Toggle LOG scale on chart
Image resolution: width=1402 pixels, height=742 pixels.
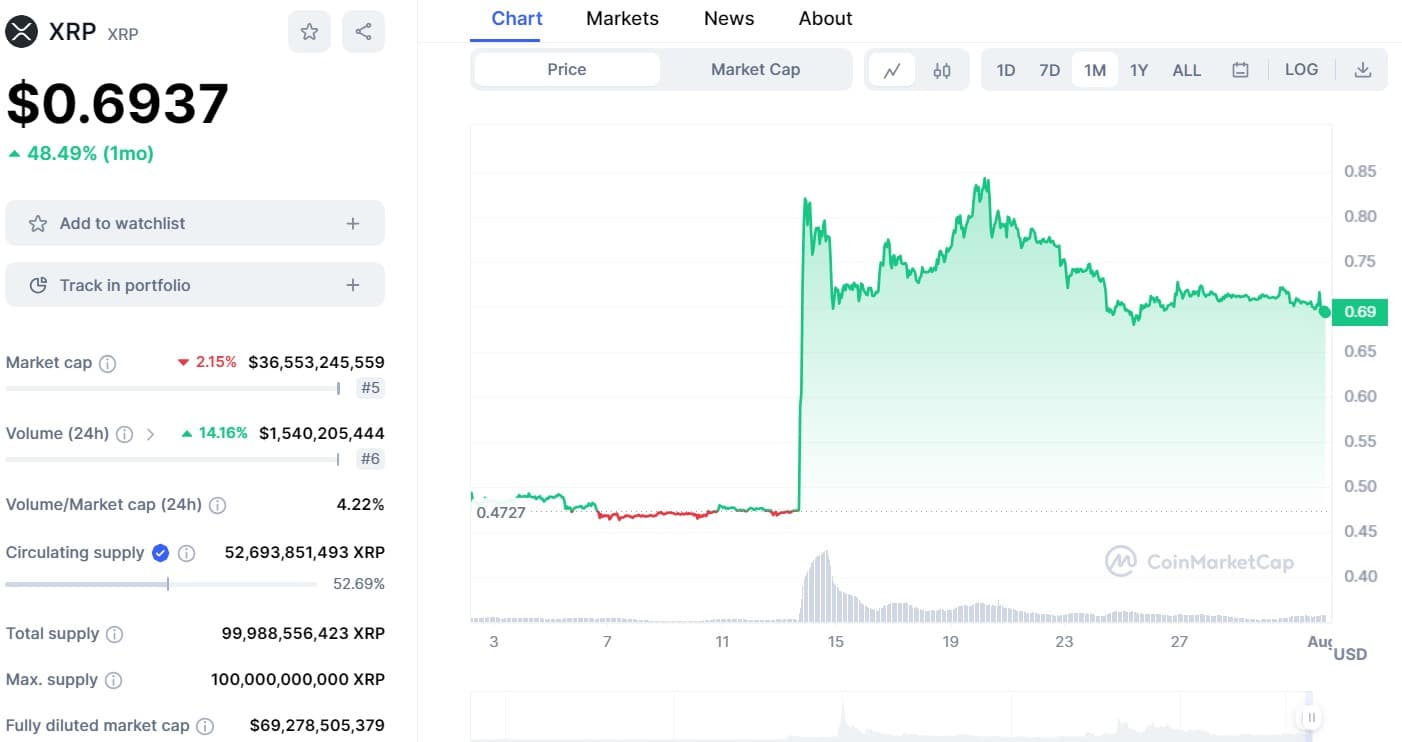click(x=1301, y=69)
